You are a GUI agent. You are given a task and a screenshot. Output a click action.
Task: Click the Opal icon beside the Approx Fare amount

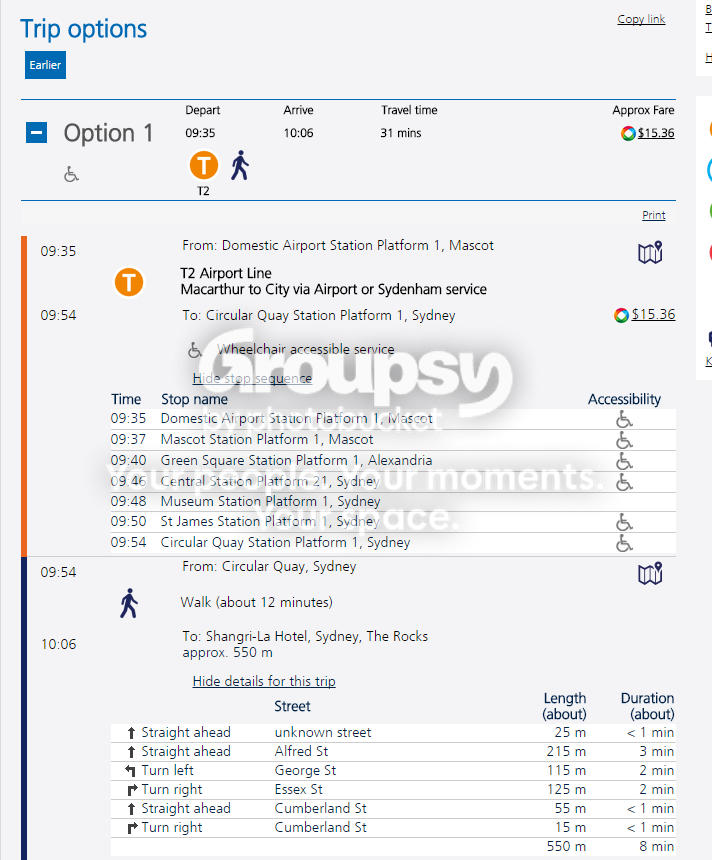(x=628, y=133)
